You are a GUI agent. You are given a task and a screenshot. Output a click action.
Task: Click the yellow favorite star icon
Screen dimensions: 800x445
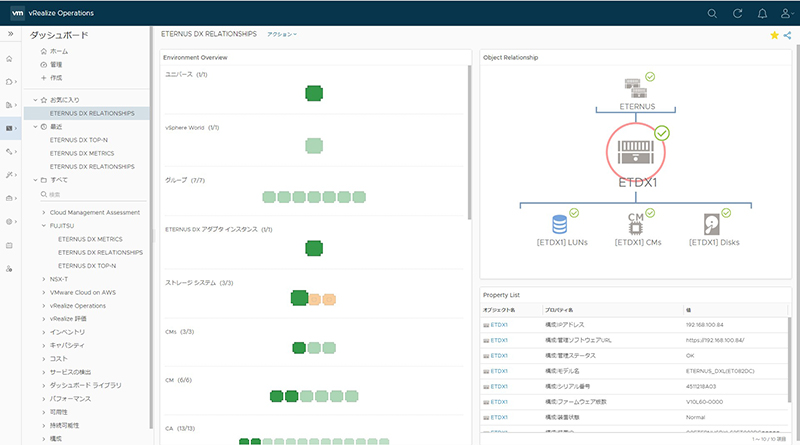click(774, 35)
